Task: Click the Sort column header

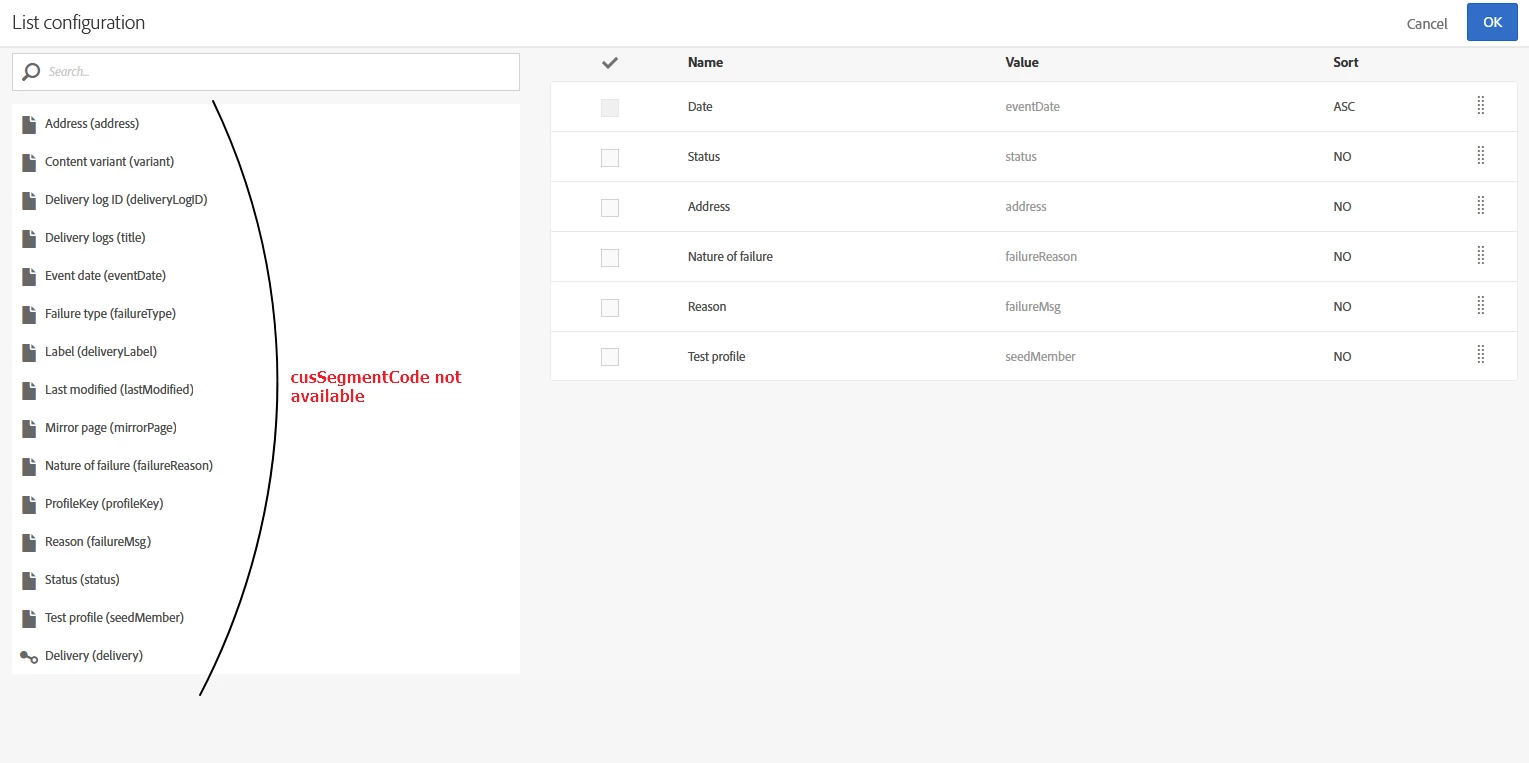Action: click(1346, 63)
